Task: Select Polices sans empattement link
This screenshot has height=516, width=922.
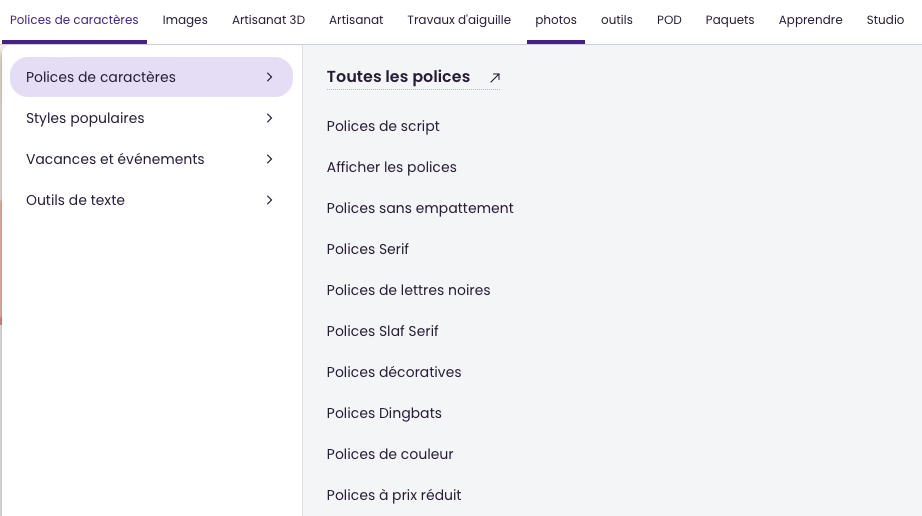Action: (x=420, y=208)
